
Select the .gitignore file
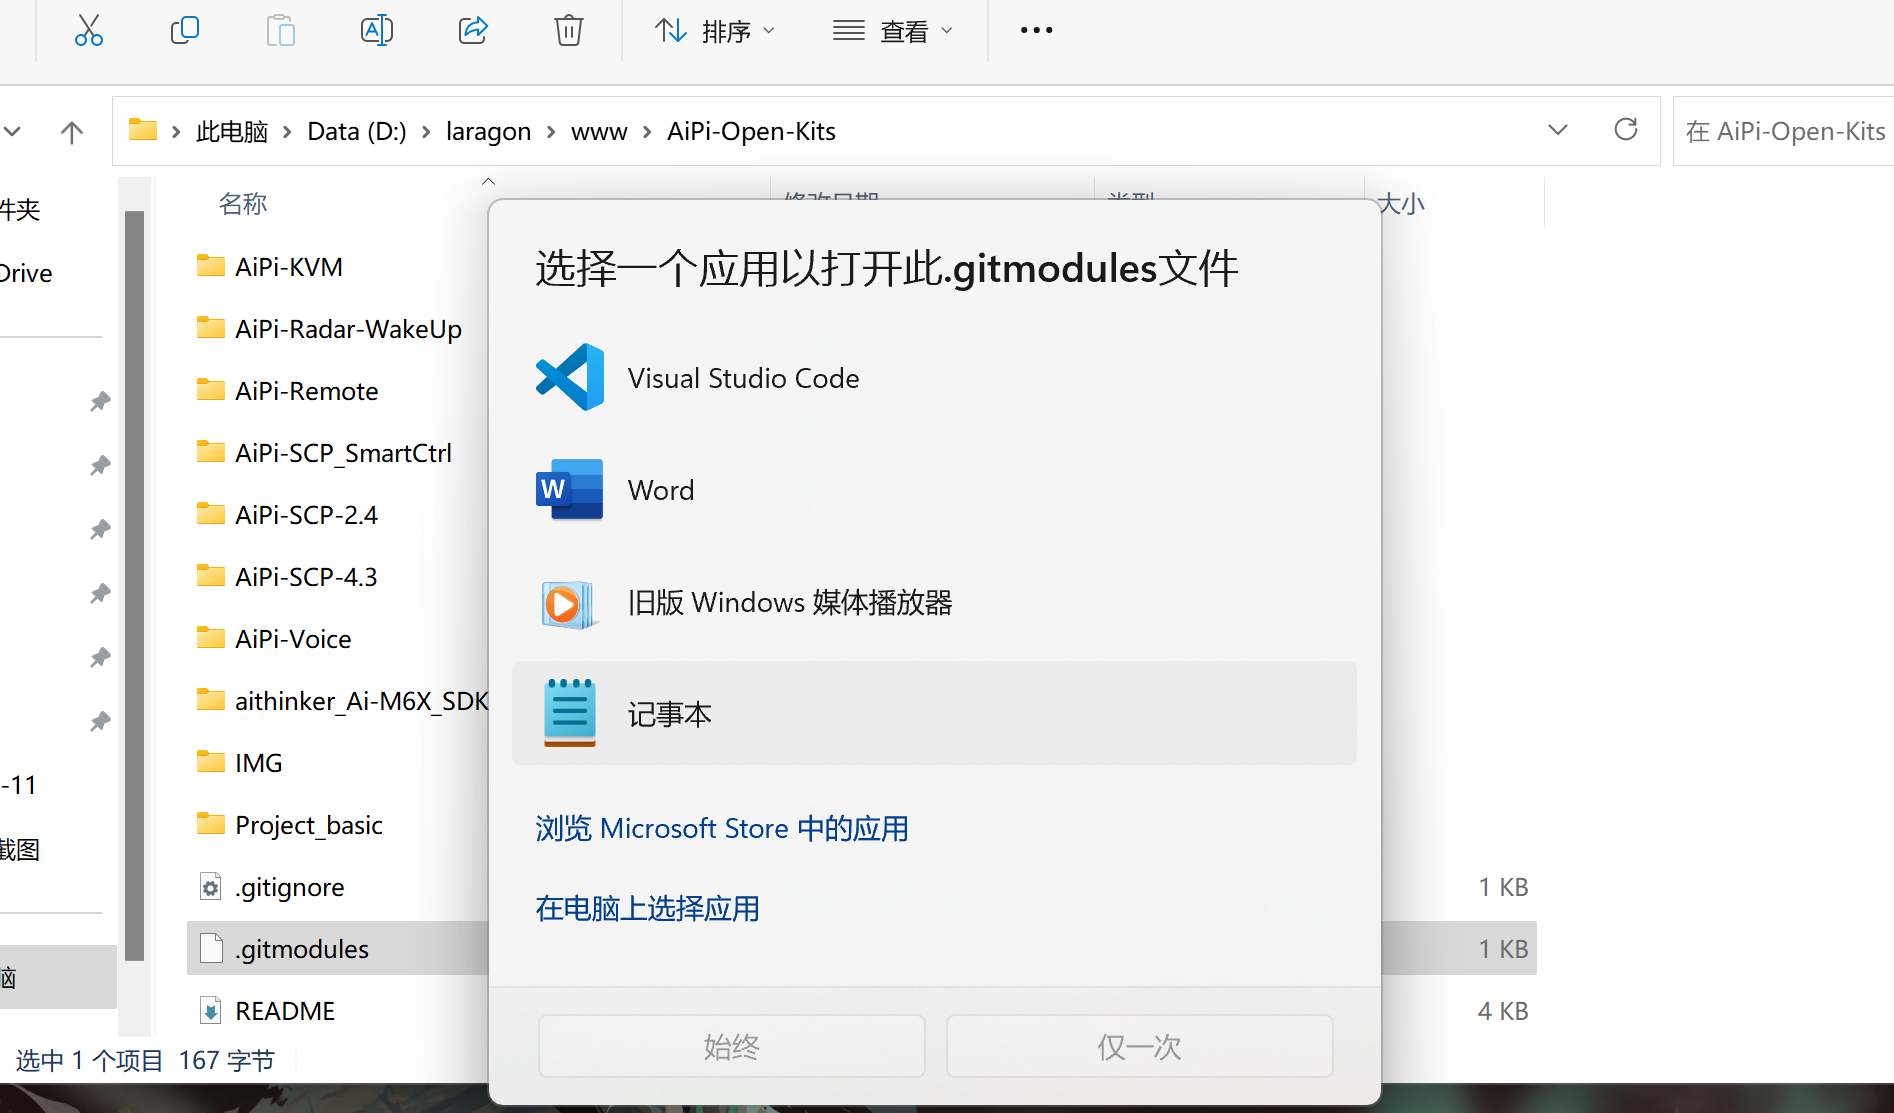289,887
